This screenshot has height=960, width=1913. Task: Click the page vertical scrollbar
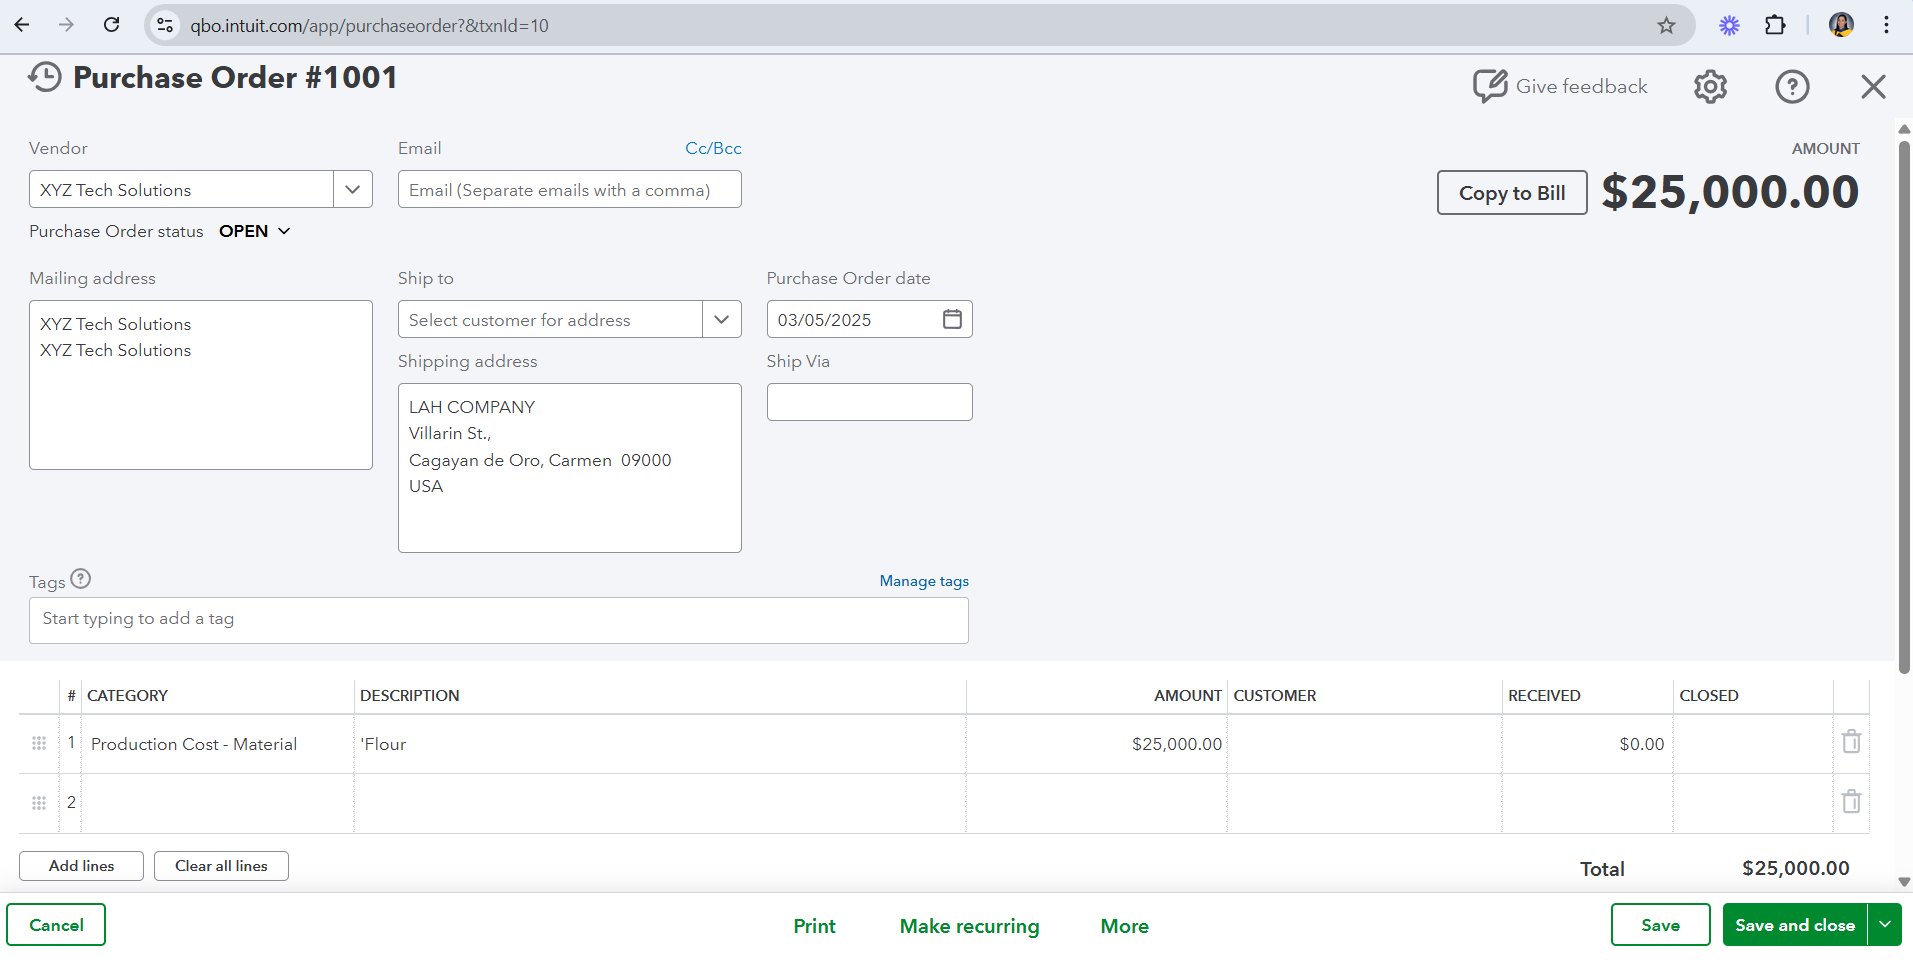coord(1904,400)
